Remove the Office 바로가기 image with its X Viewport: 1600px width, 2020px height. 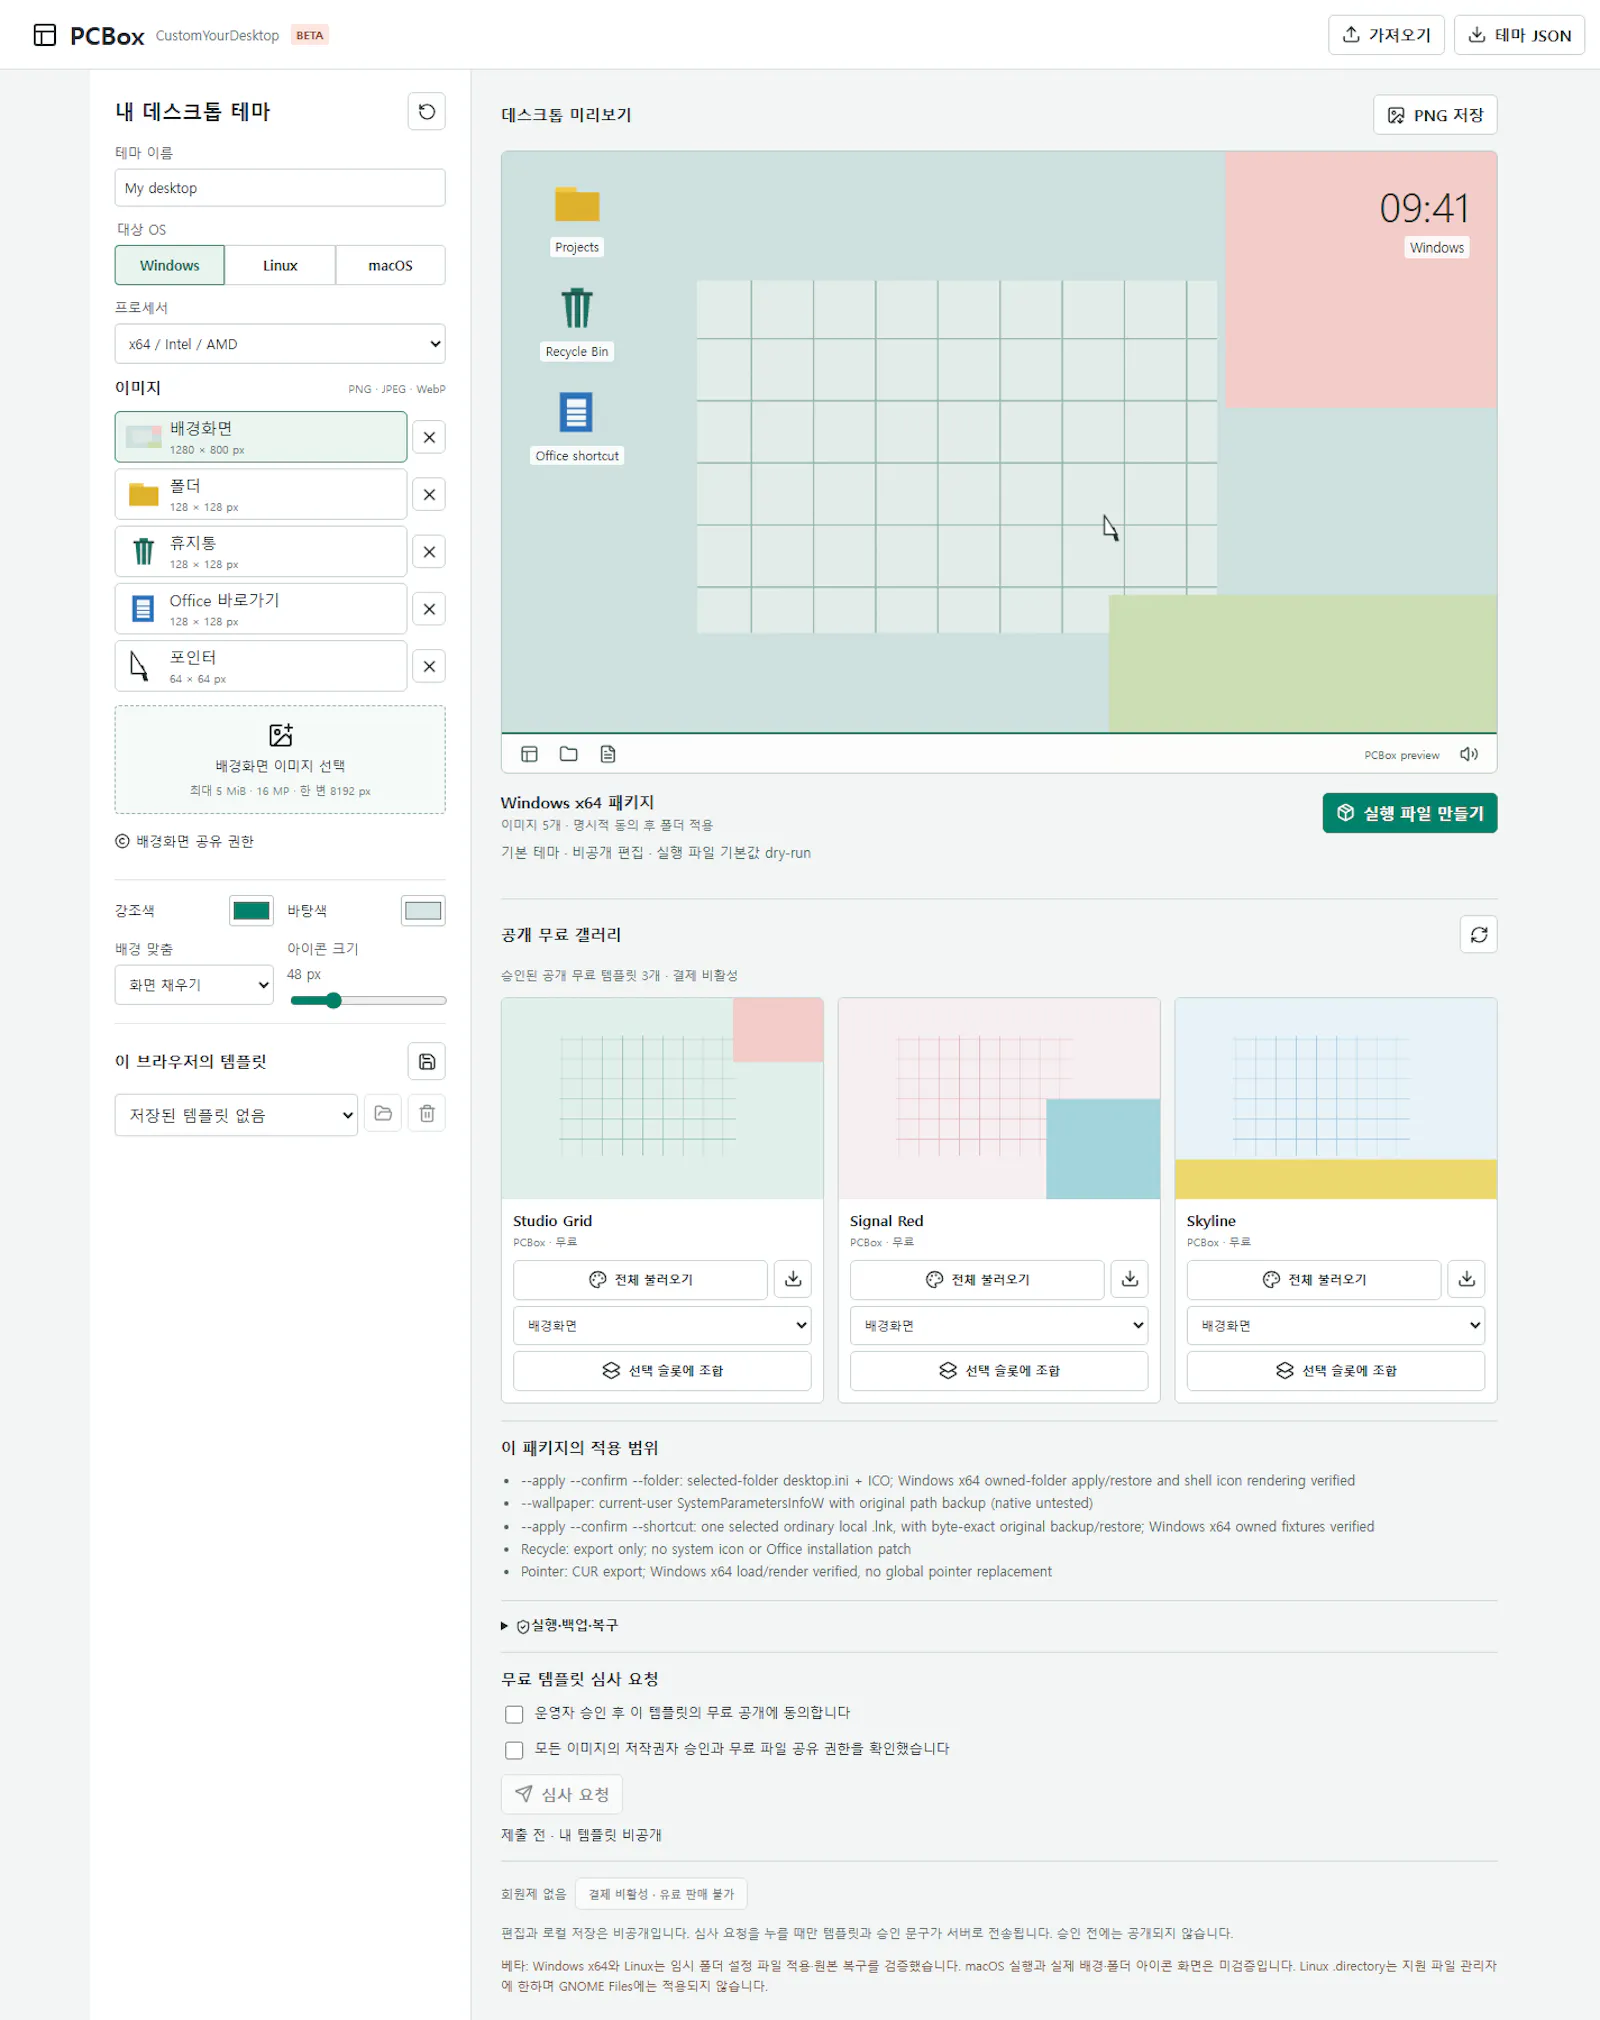429,609
